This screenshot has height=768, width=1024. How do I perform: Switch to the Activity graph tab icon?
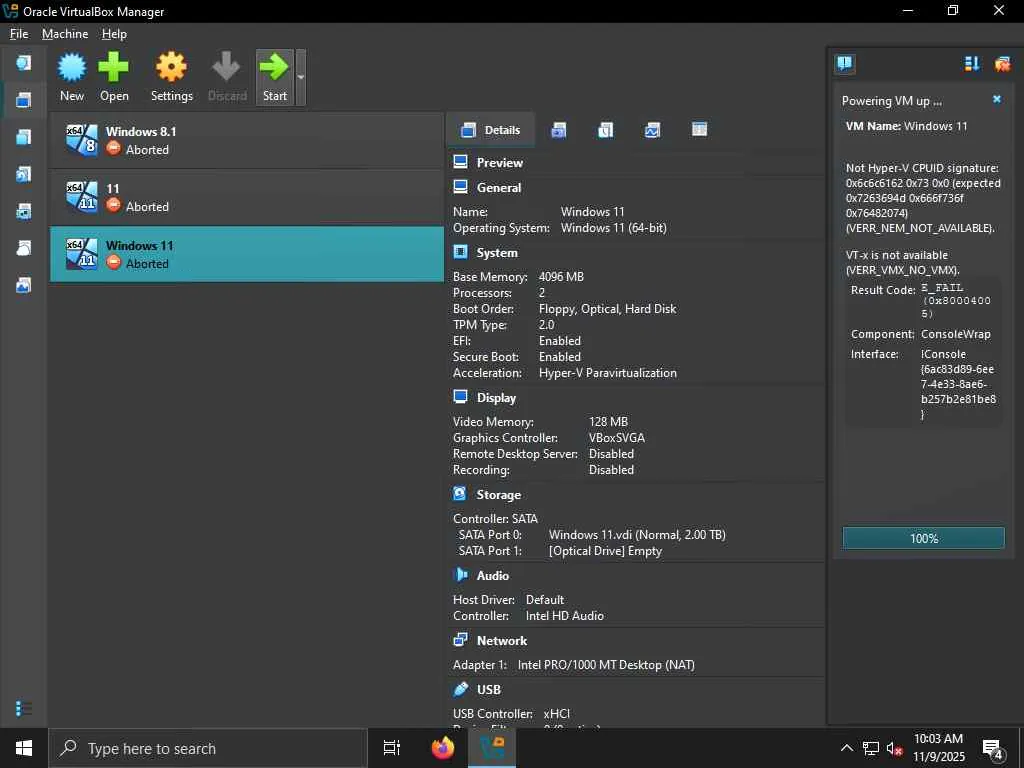652,130
